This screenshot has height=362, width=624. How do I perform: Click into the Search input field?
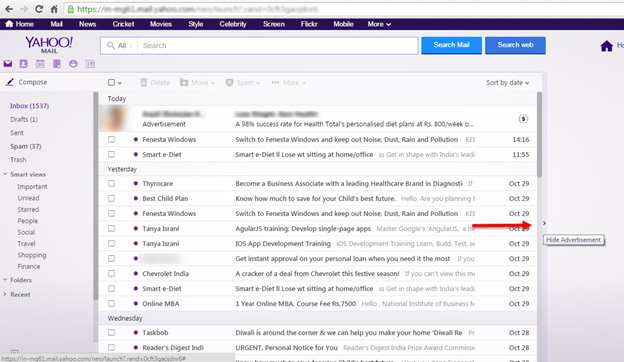click(277, 46)
